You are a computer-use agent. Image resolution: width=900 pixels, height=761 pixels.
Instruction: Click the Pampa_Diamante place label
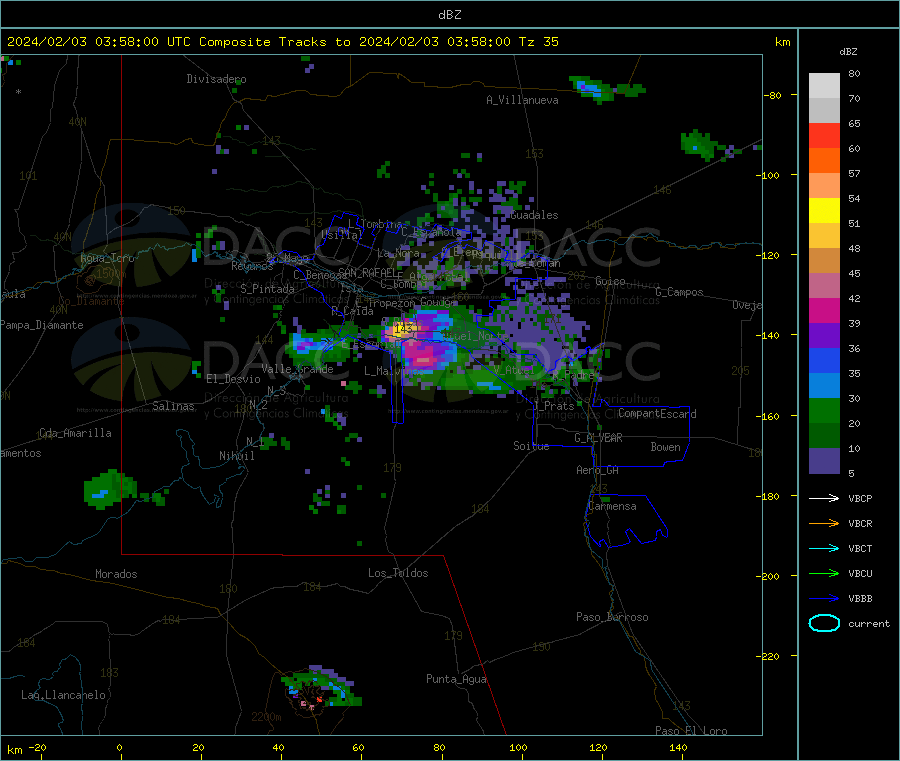(x=42, y=325)
